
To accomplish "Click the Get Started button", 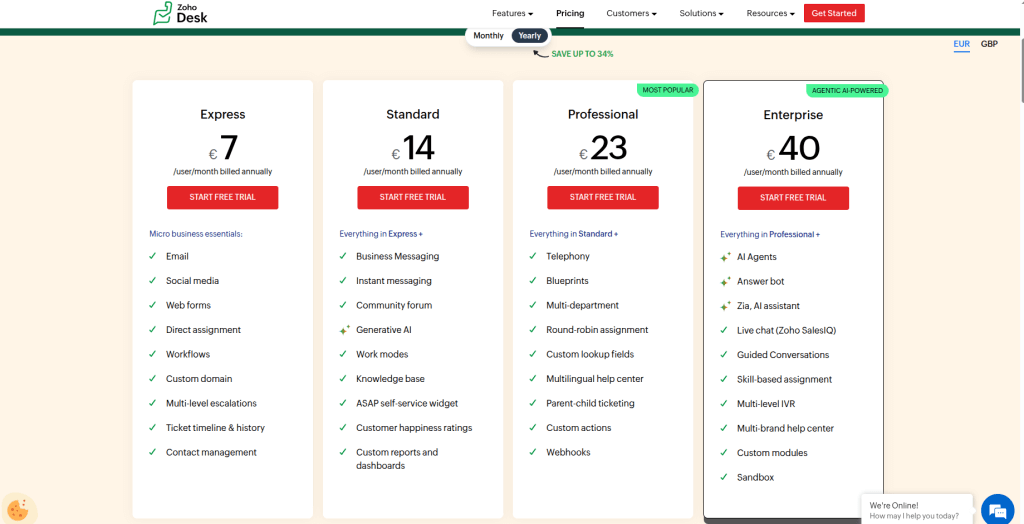I will (x=834, y=13).
